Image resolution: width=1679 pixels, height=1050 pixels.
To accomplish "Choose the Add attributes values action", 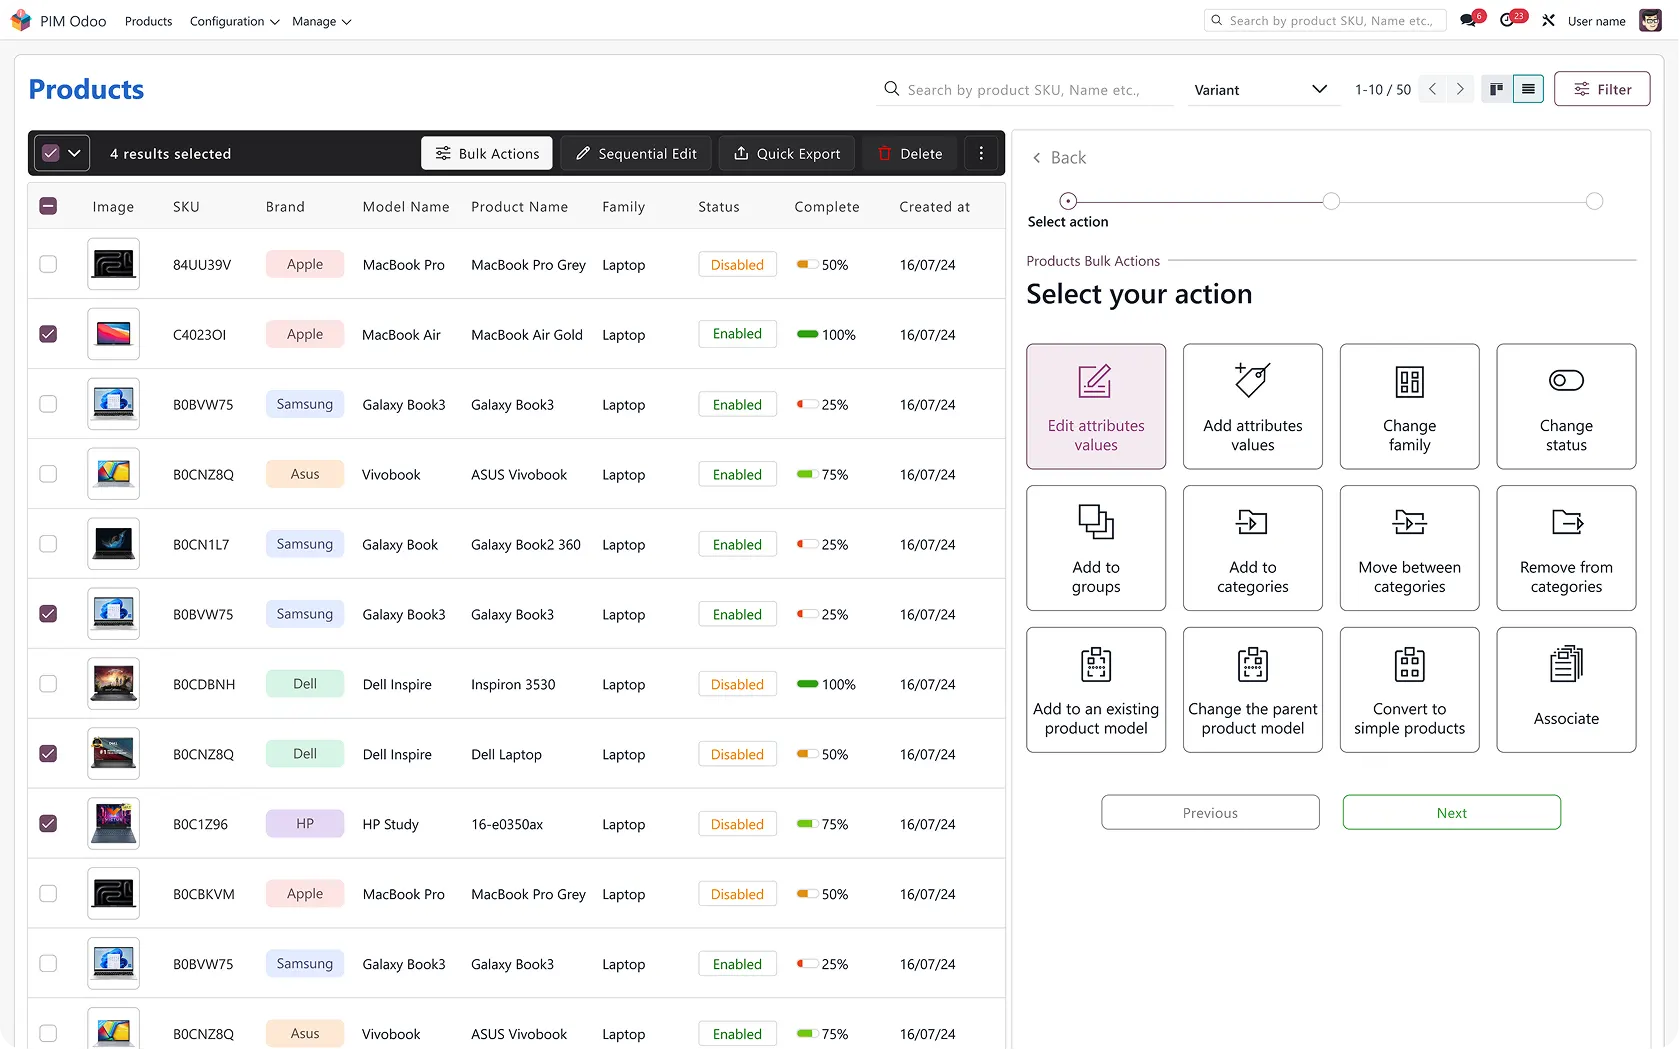I will pos(1252,406).
